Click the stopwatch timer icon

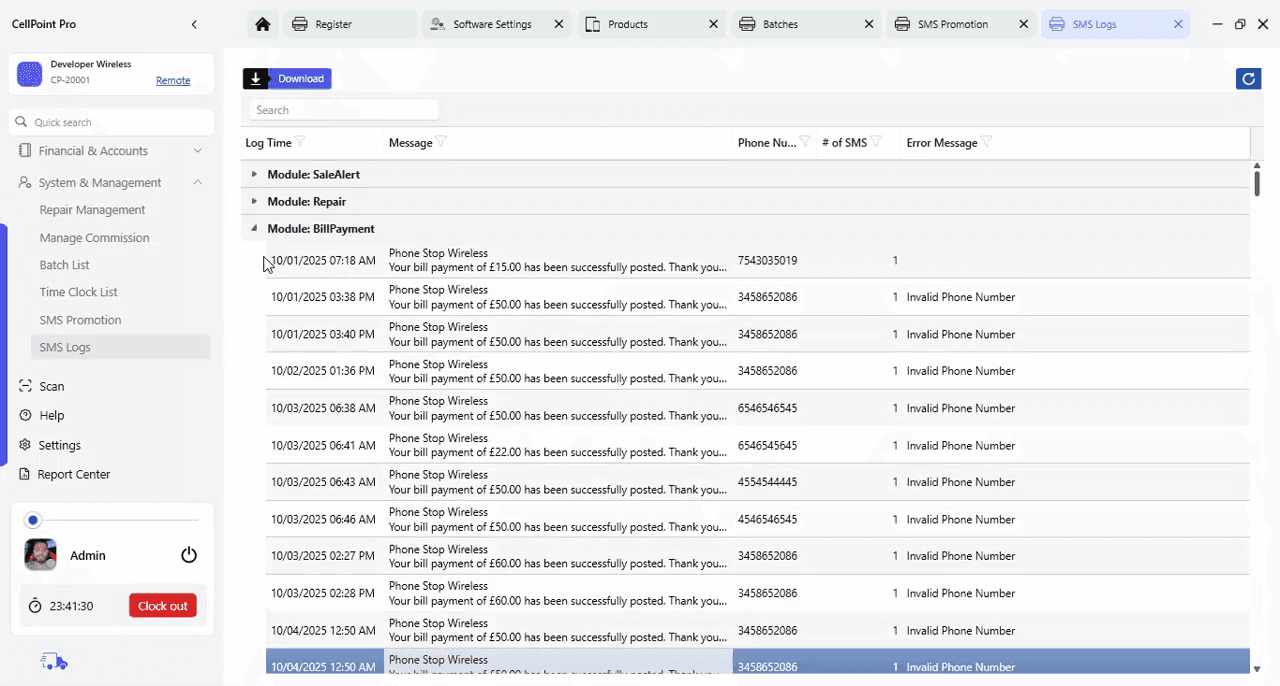(x=35, y=606)
